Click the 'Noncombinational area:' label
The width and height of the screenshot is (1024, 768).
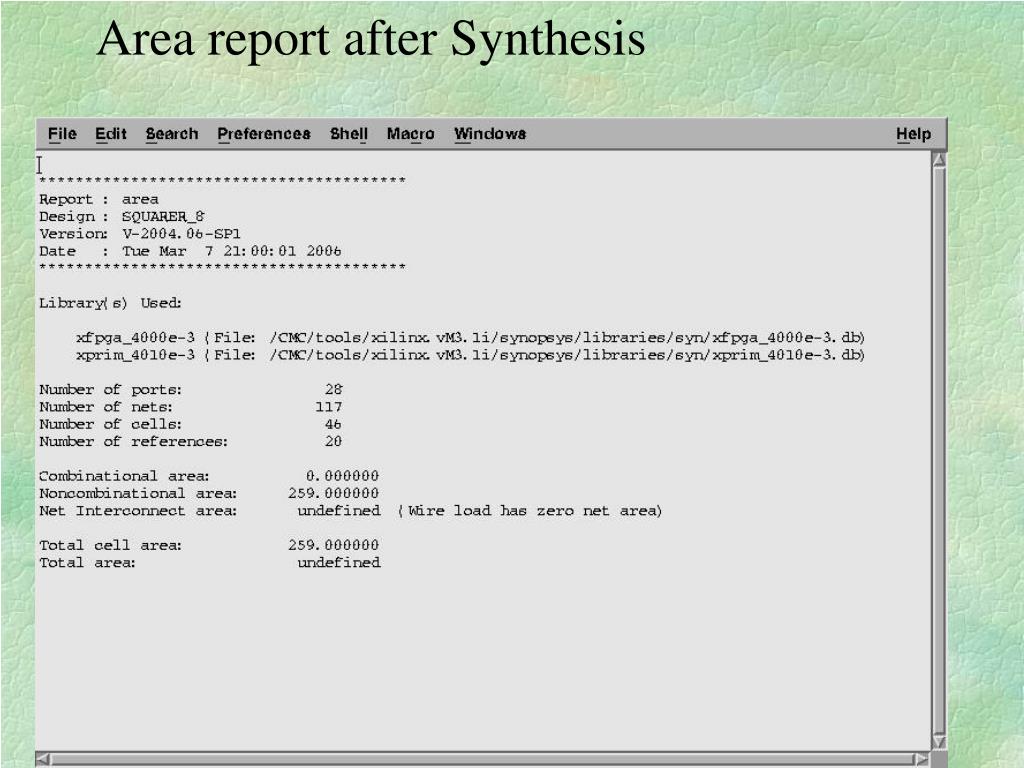[138, 494]
